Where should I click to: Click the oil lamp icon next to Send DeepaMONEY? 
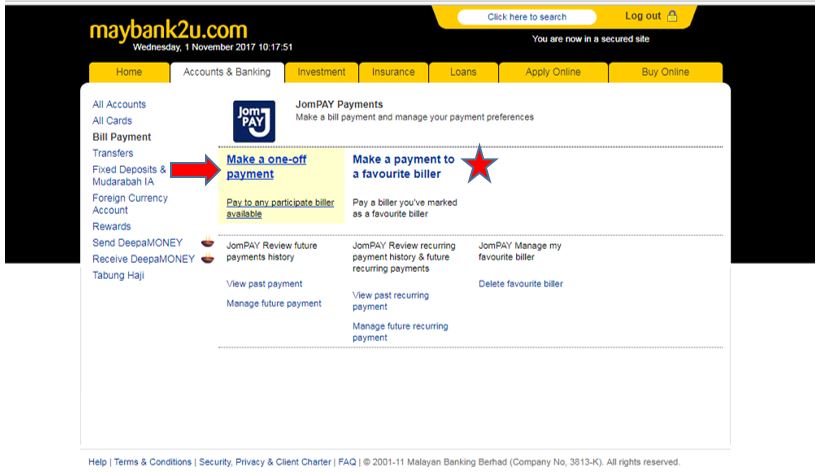tap(207, 242)
